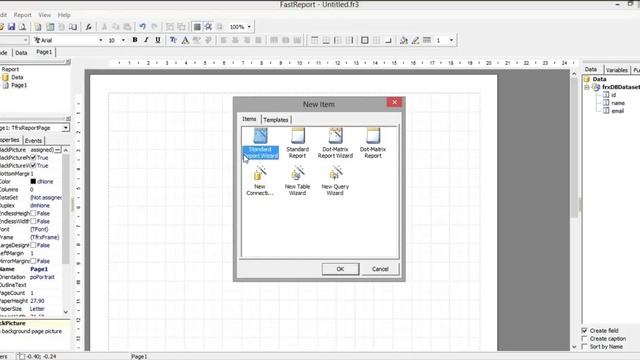Open the frame width 1 dropdown

click(451, 40)
